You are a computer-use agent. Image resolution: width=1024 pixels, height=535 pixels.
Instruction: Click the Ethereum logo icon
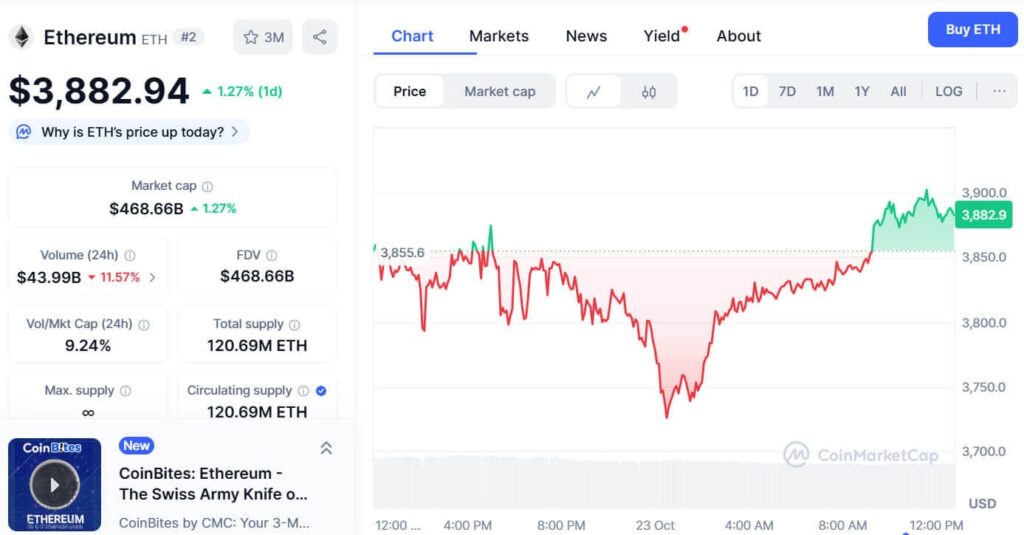pos(21,38)
